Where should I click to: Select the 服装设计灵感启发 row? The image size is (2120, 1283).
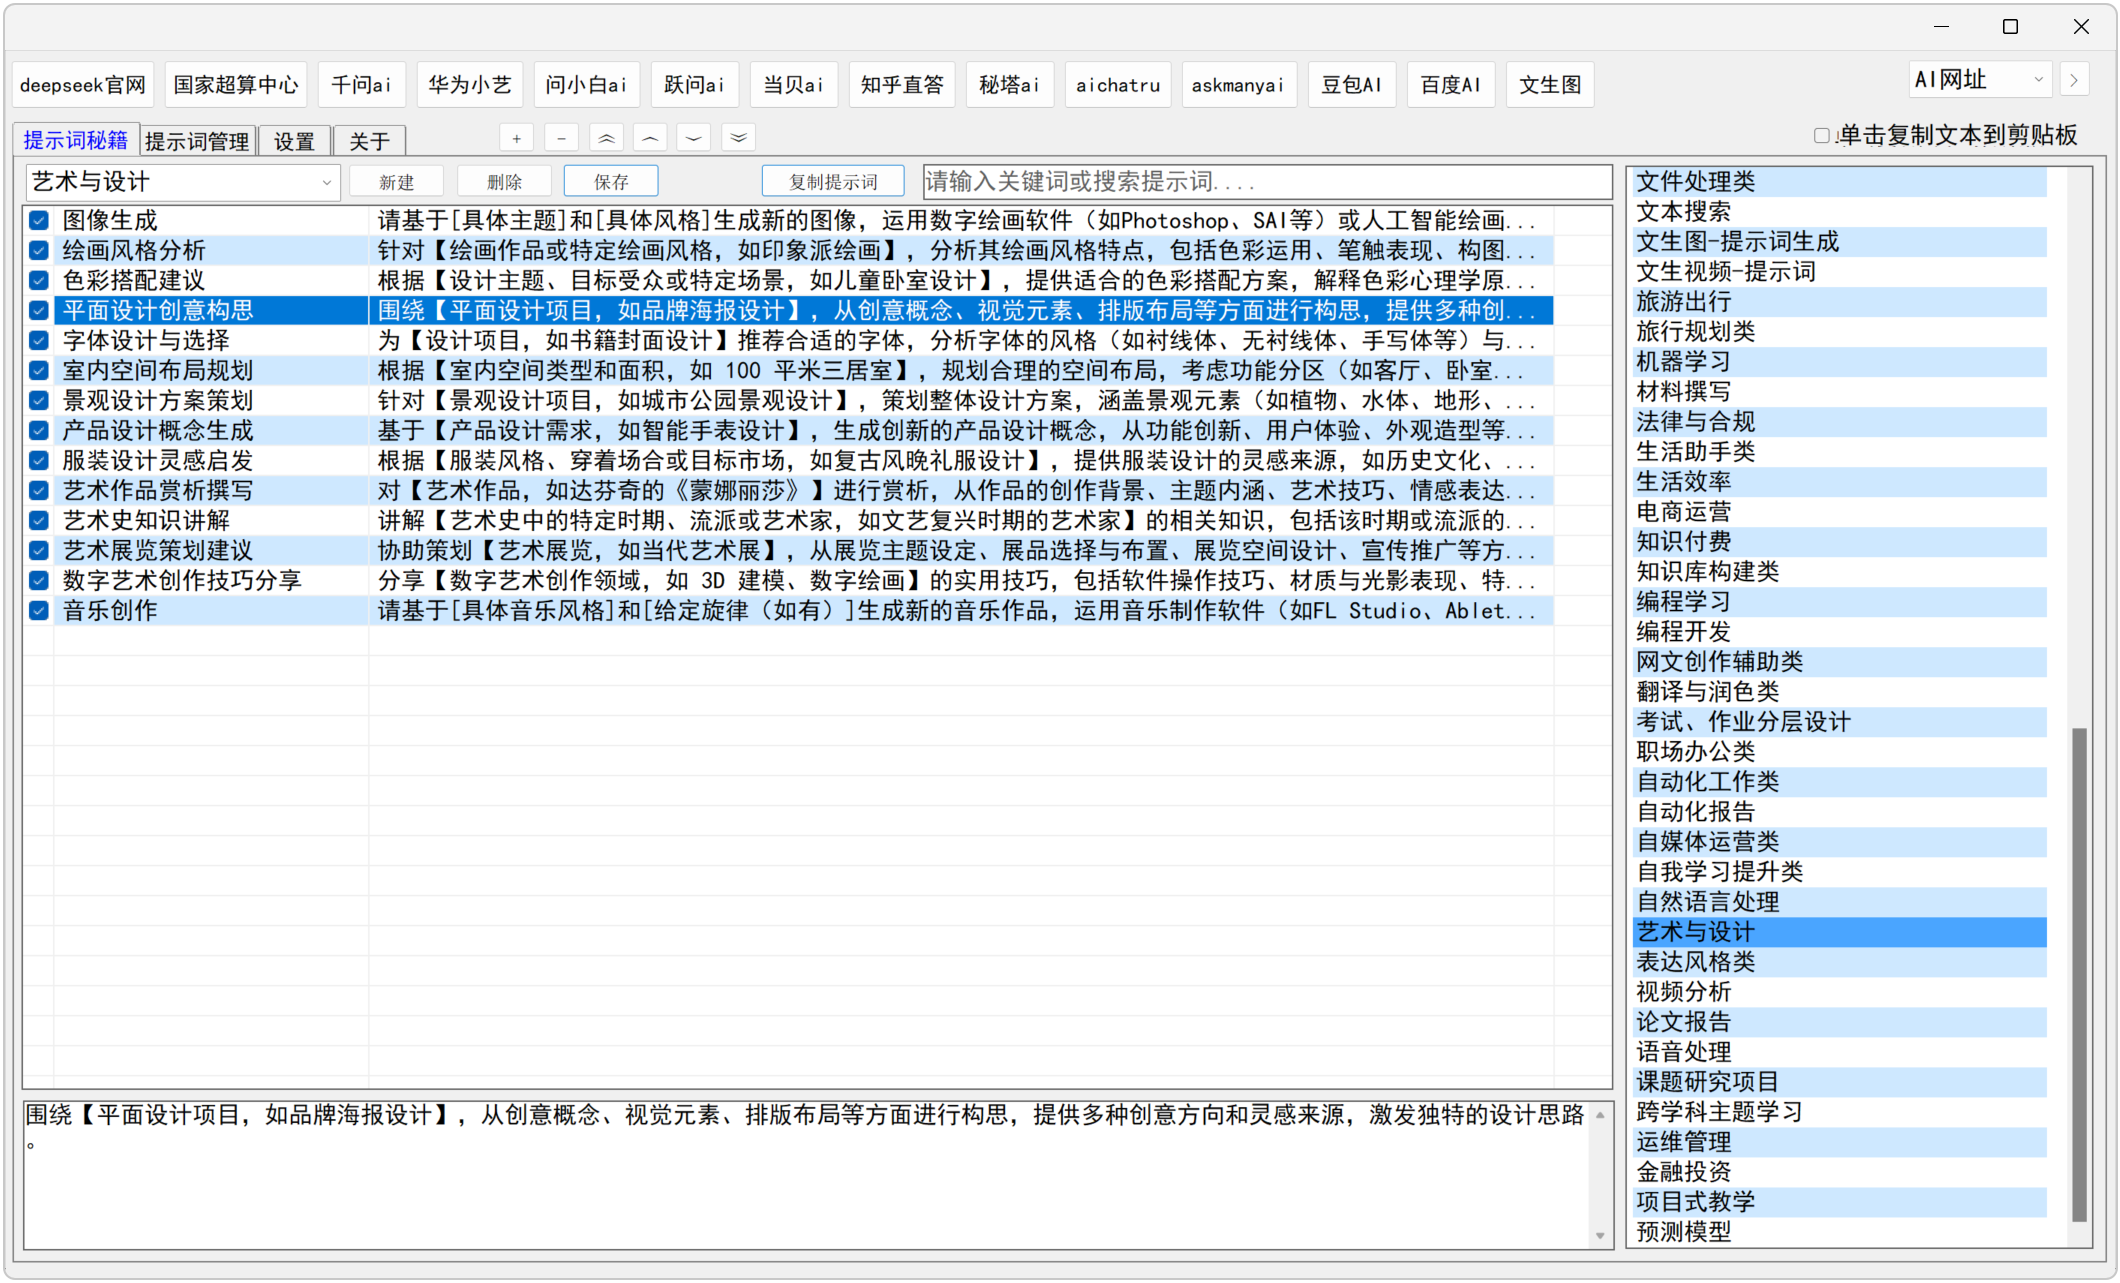[789, 460]
